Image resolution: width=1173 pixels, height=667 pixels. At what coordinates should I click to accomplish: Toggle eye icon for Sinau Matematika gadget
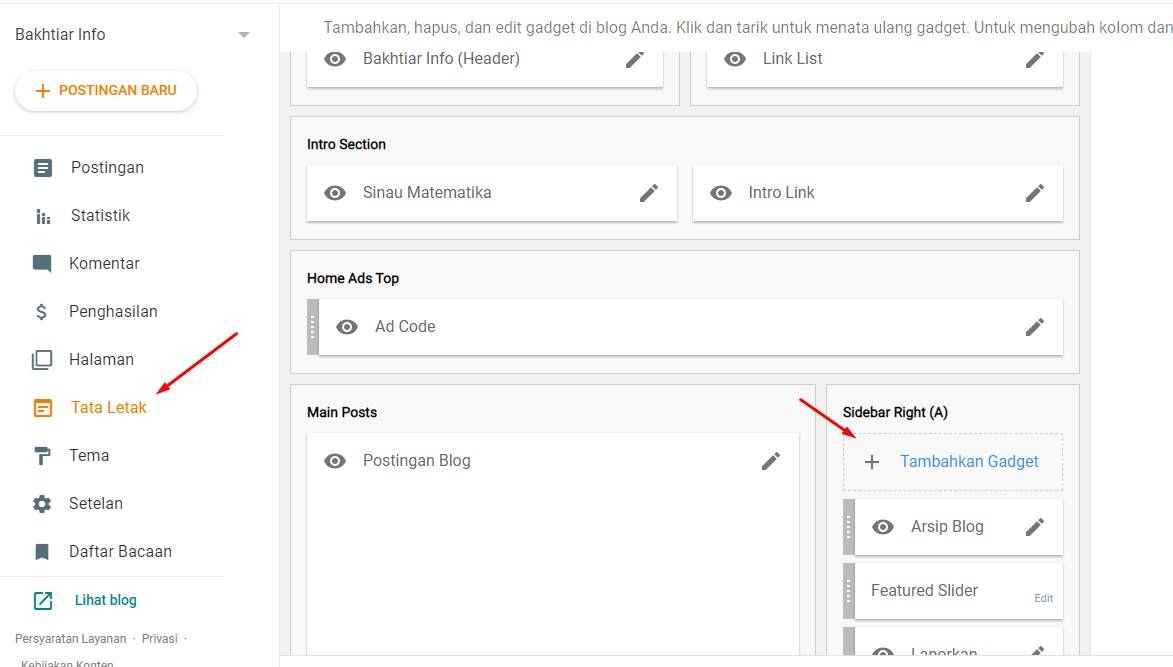335,193
